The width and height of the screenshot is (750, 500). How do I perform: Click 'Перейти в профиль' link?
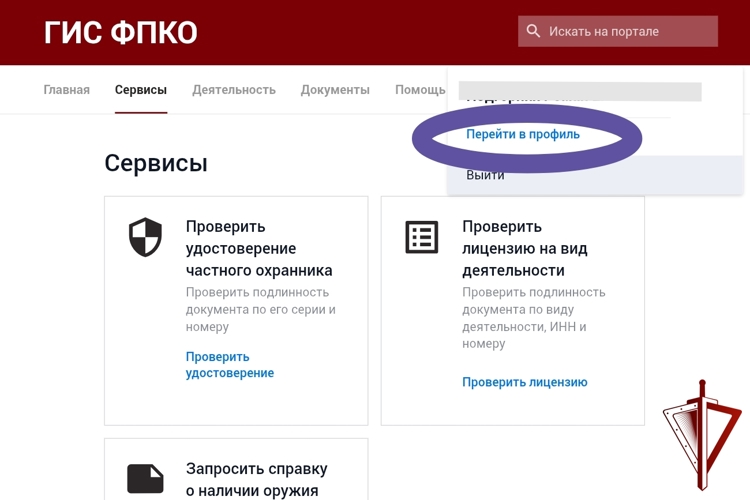click(523, 134)
